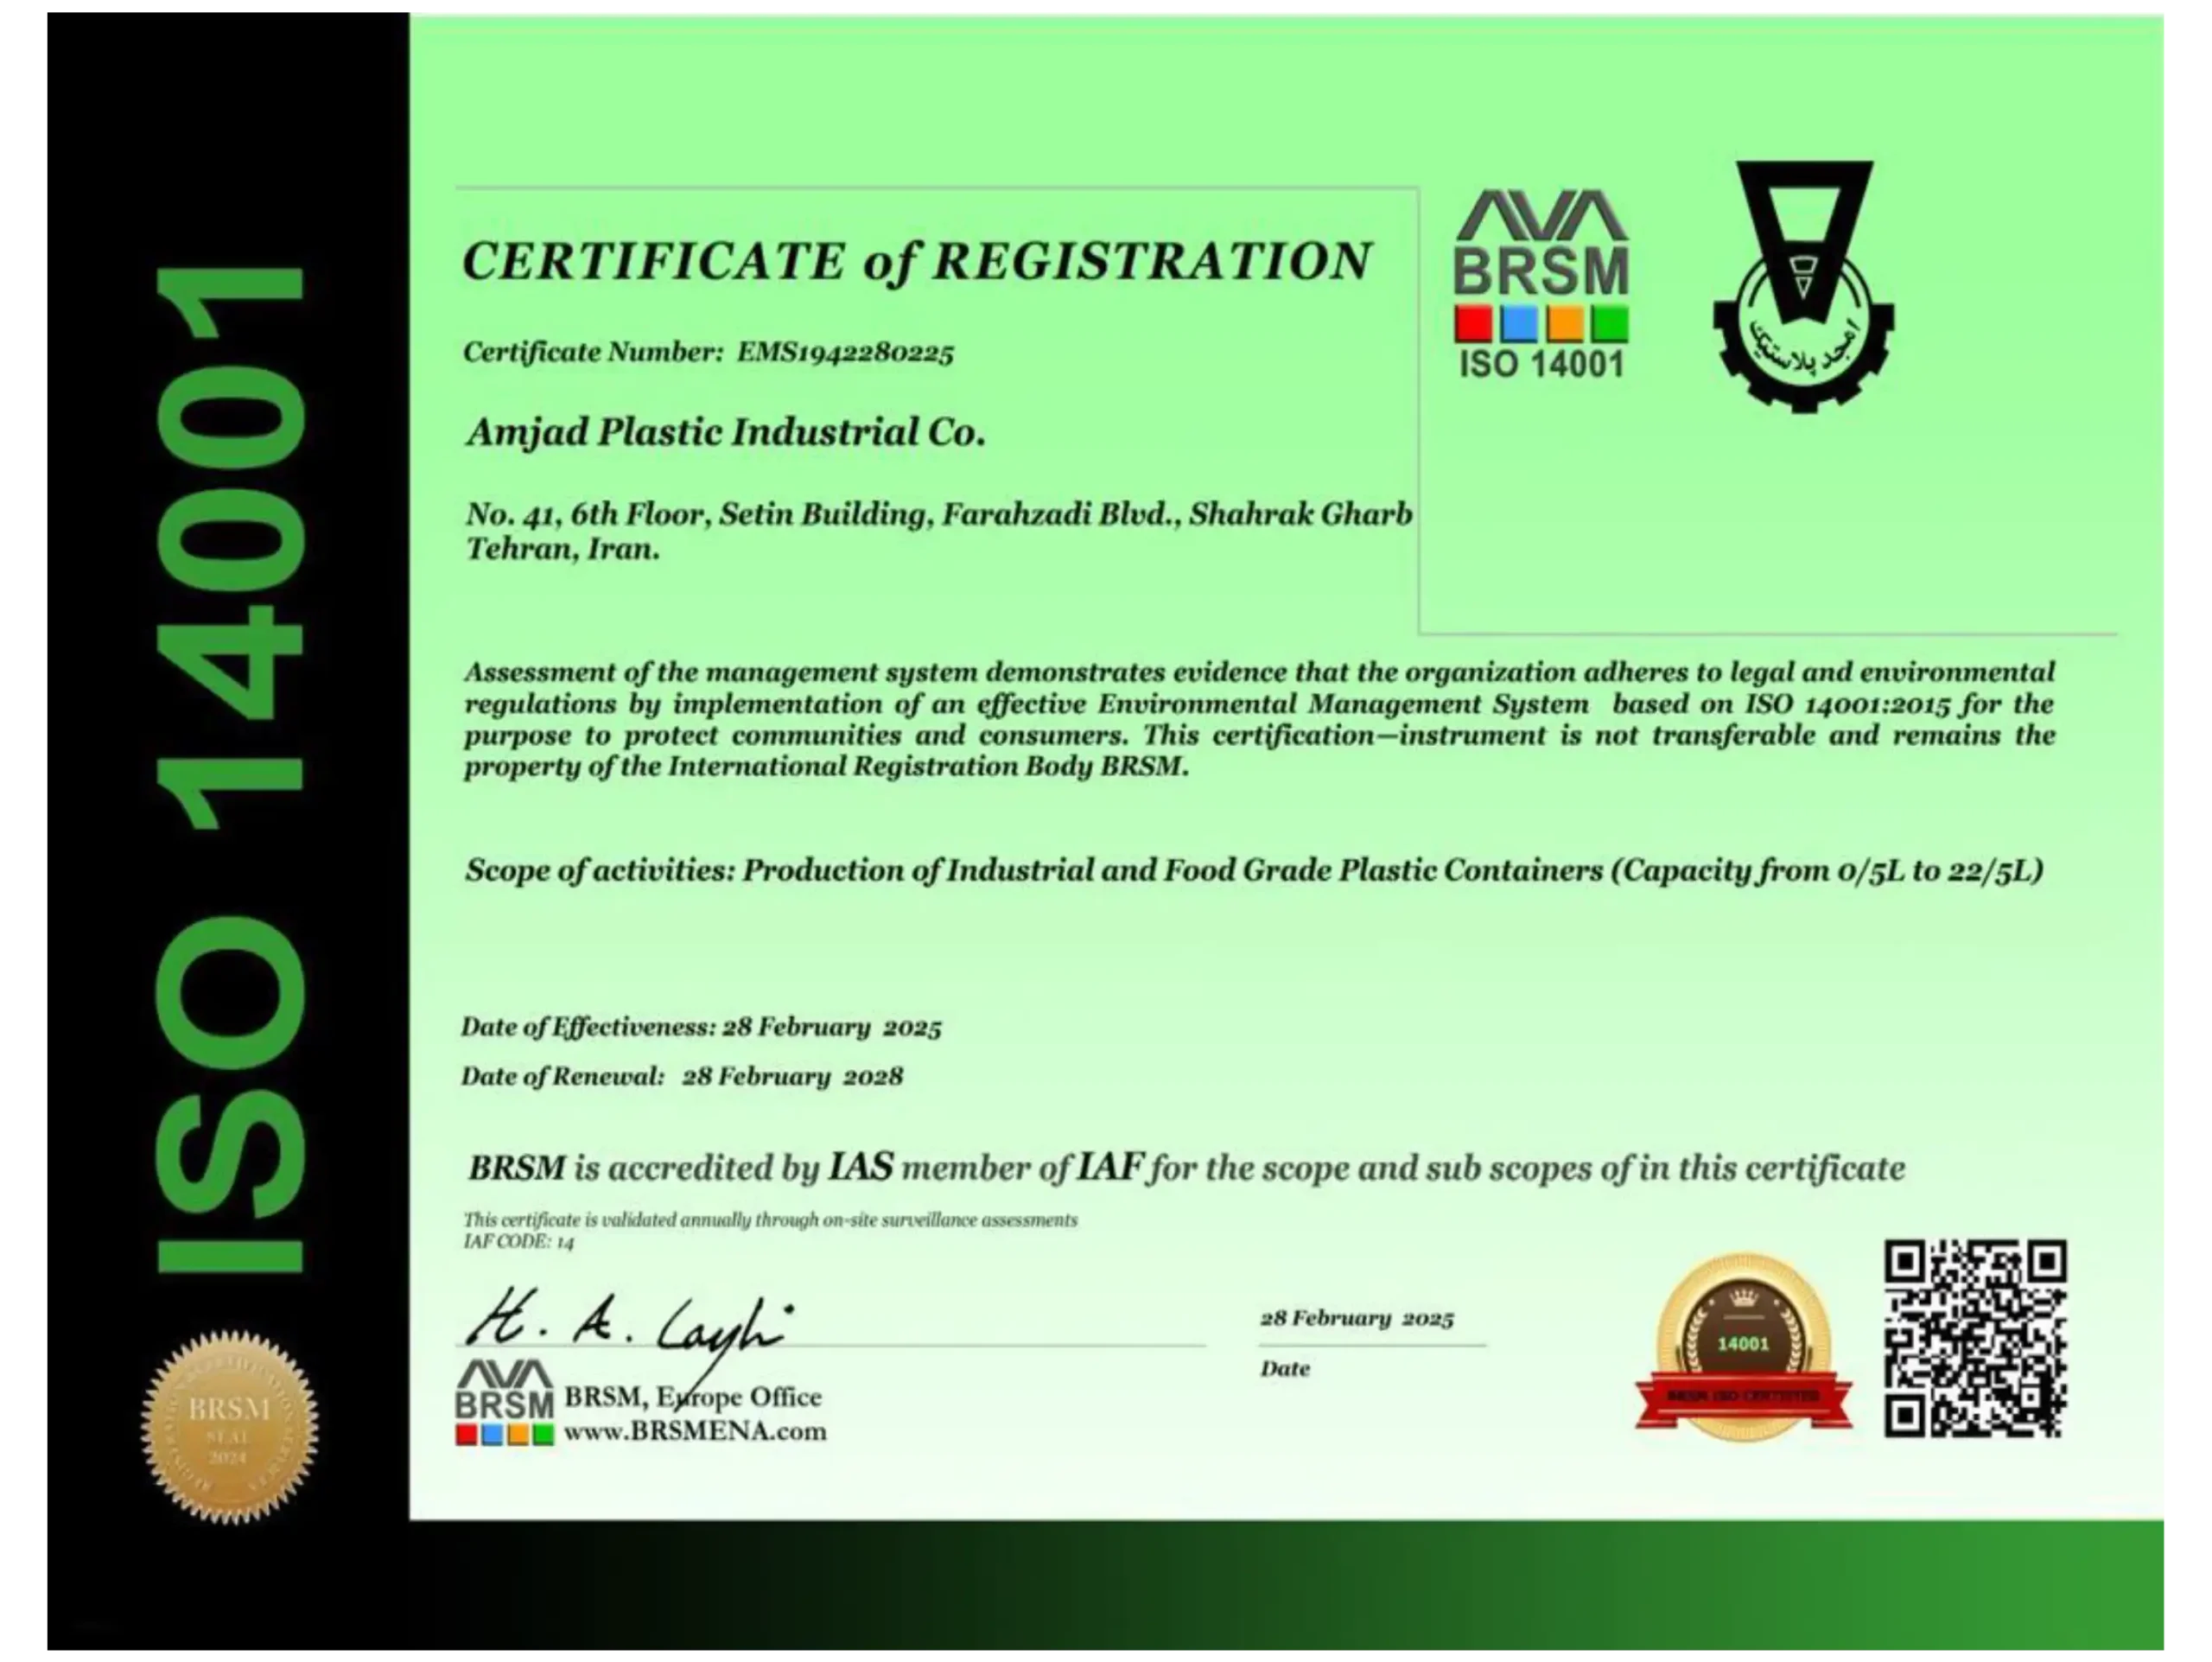The height and width of the screenshot is (1662, 2212).
Task: Click the Date label under the date line
Action: click(1285, 1368)
